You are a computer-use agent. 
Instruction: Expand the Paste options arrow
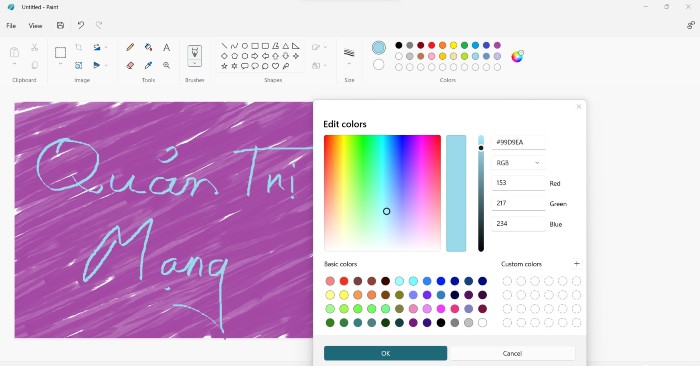click(14, 64)
